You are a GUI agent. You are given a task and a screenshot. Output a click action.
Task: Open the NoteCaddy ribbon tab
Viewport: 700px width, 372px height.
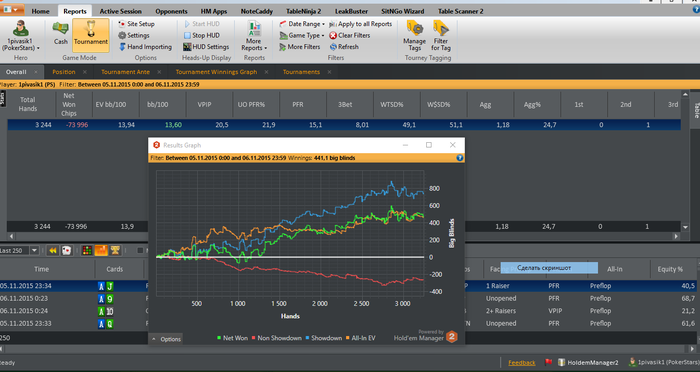click(x=256, y=11)
